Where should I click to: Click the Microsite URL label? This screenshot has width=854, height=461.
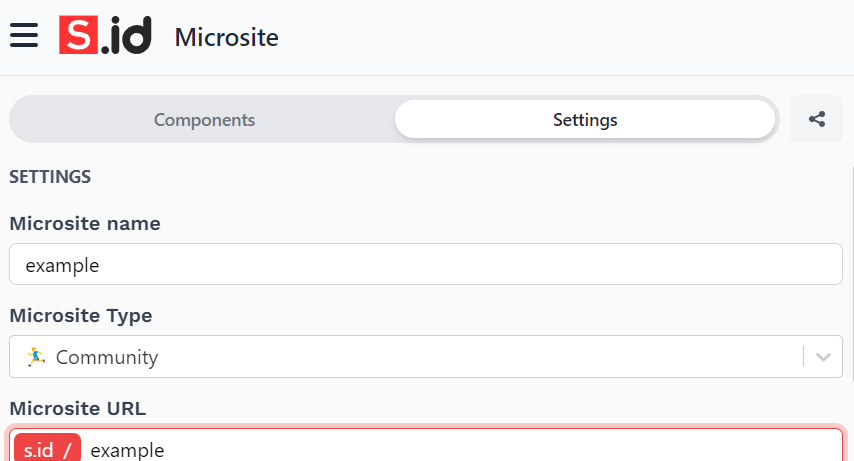point(77,407)
